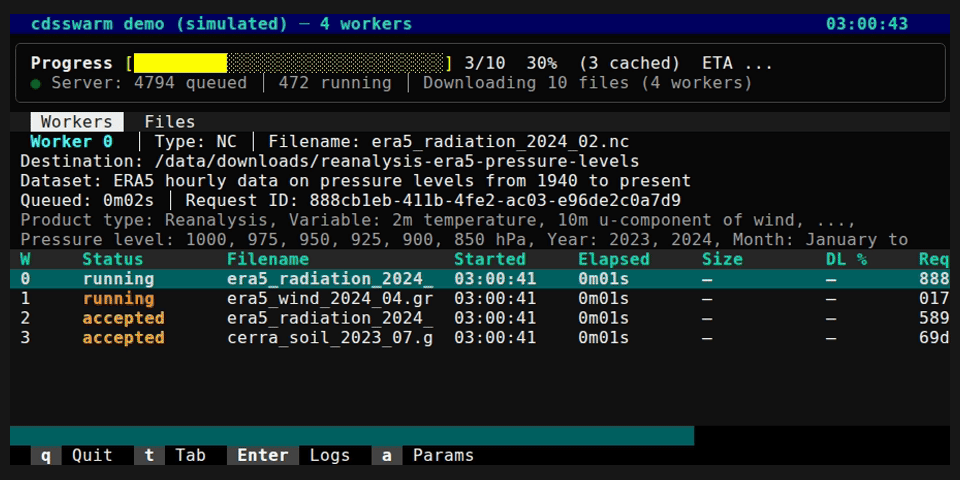The height and width of the screenshot is (480, 960).
Task: Click the ETA indicator
Action: [738, 63]
